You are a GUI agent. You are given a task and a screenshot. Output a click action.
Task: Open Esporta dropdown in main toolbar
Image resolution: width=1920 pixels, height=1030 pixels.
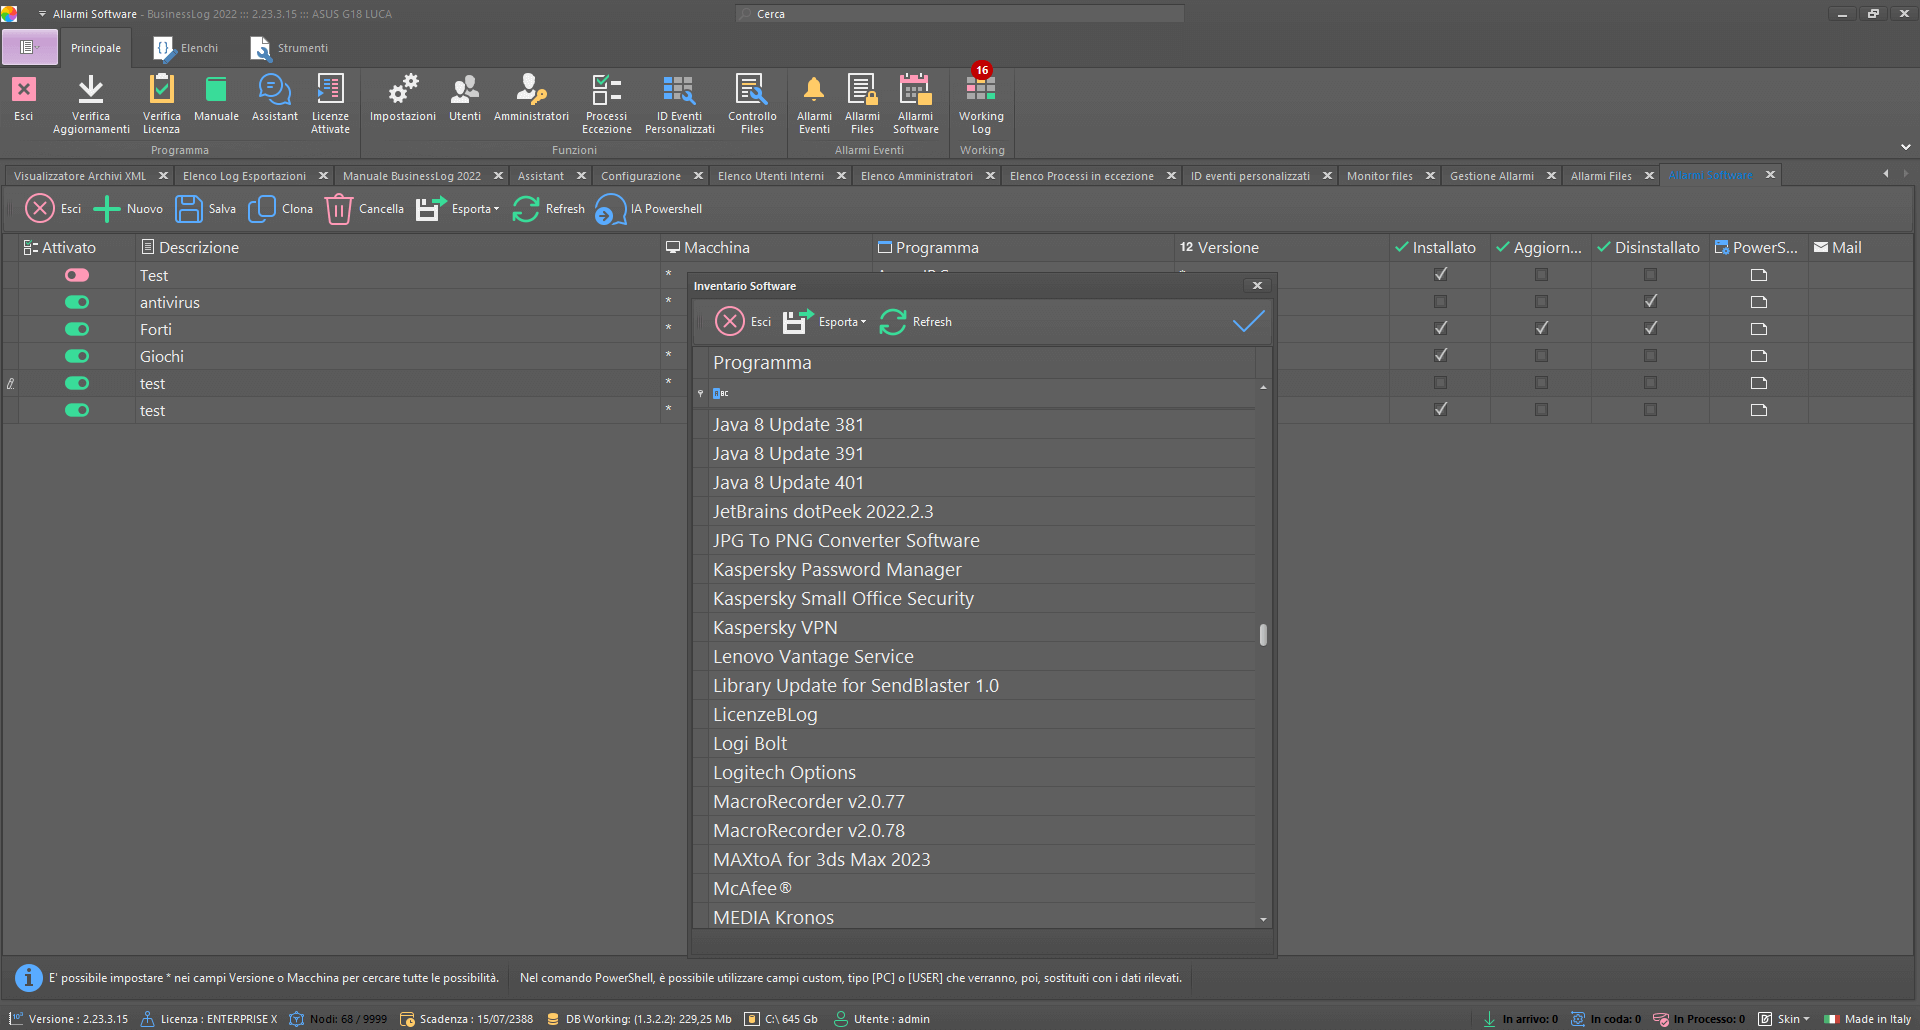(458, 209)
